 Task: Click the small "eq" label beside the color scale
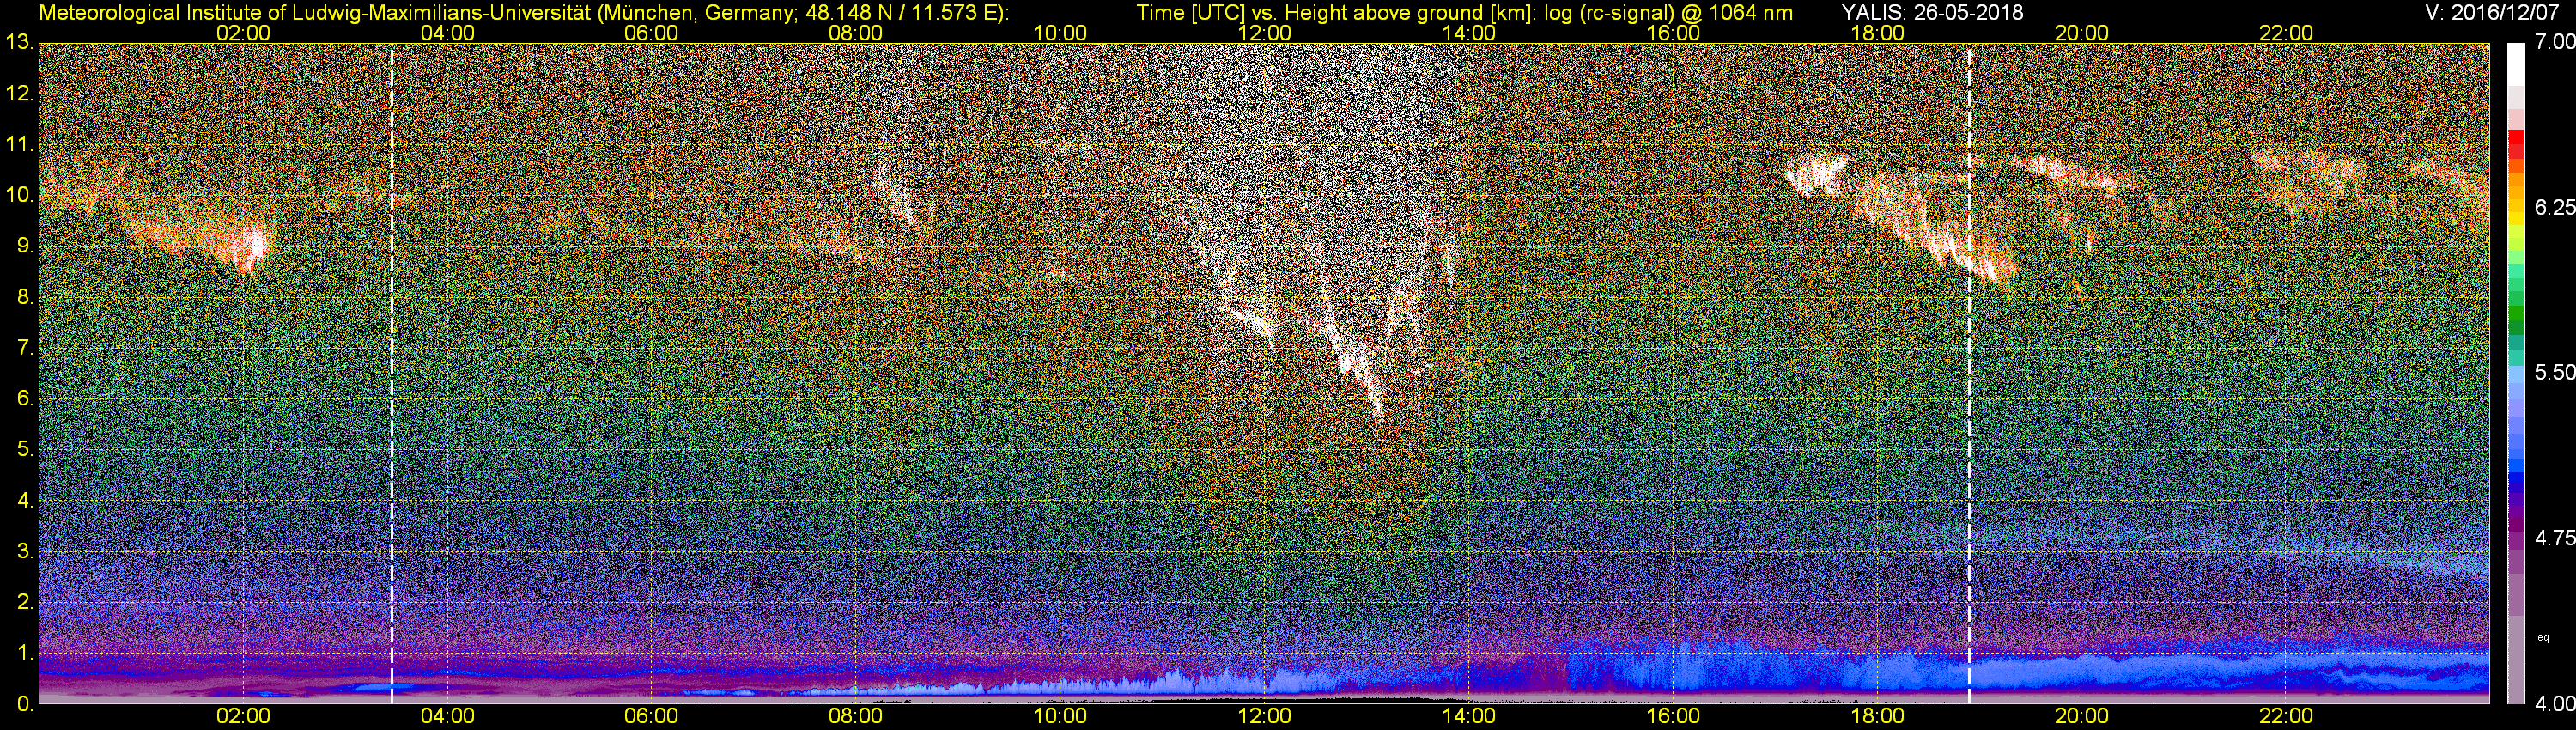[2543, 637]
